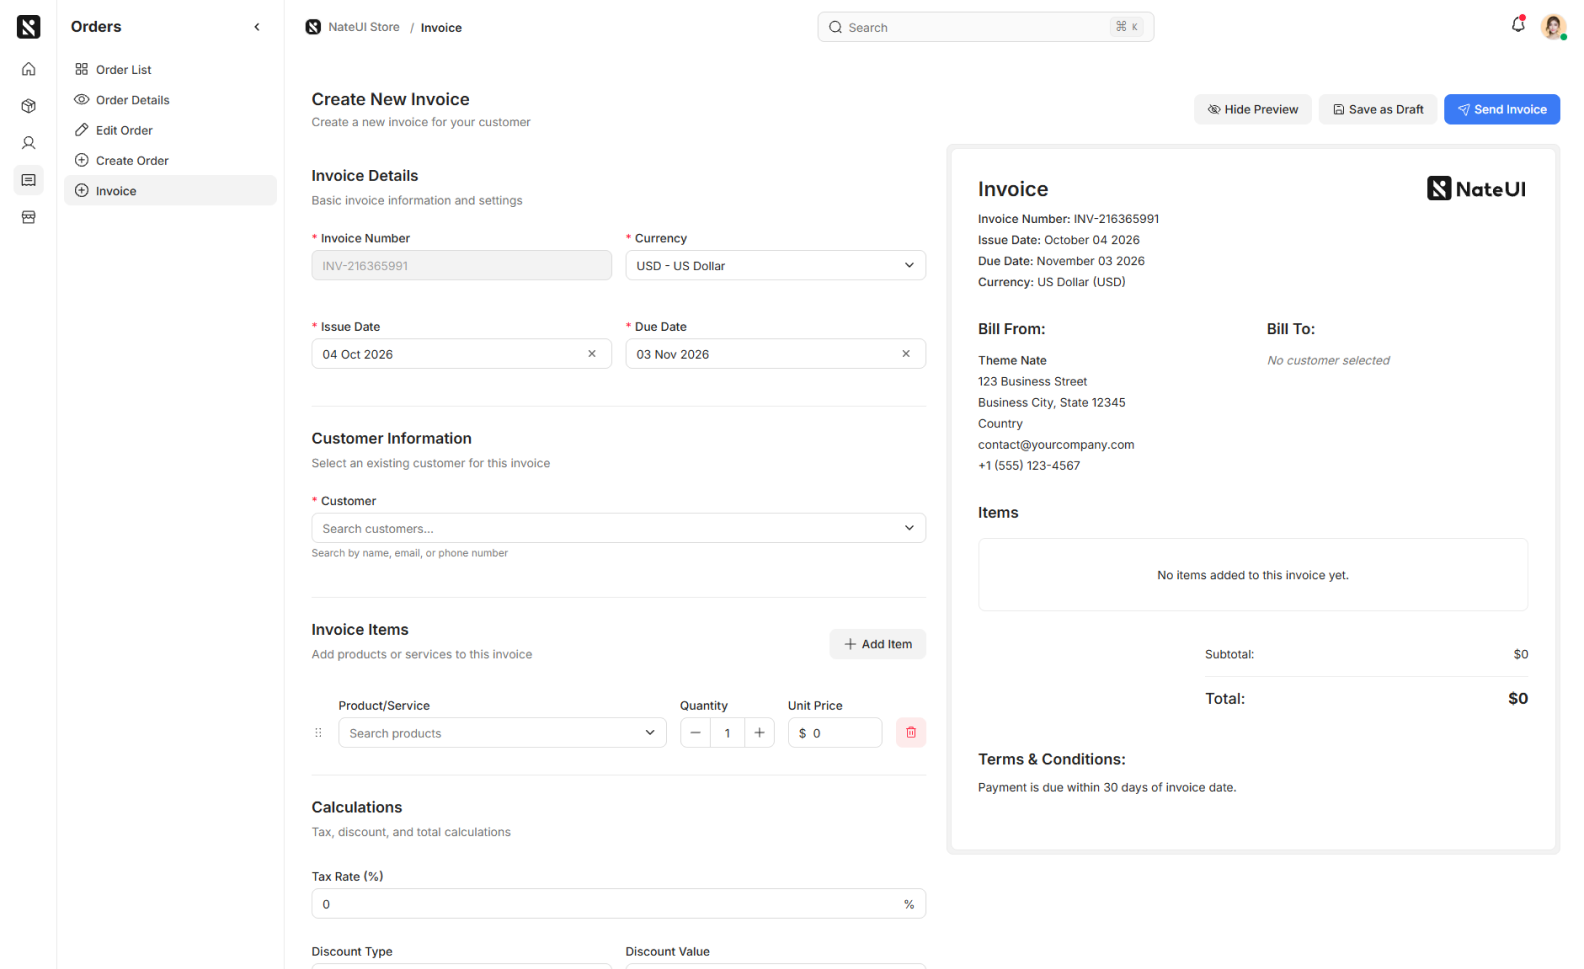Click the NateUI logo in the sidebar rail
The image size is (1584, 969).
(28, 27)
